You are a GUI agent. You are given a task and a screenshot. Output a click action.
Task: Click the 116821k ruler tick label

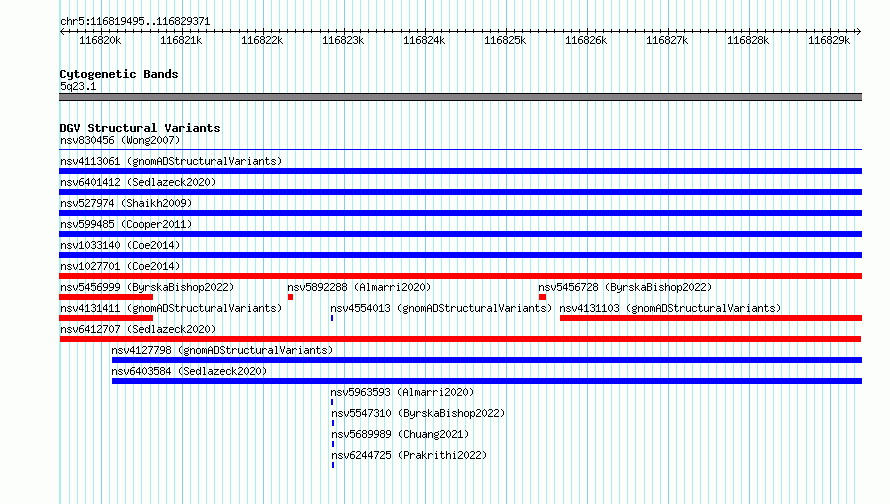(x=181, y=41)
